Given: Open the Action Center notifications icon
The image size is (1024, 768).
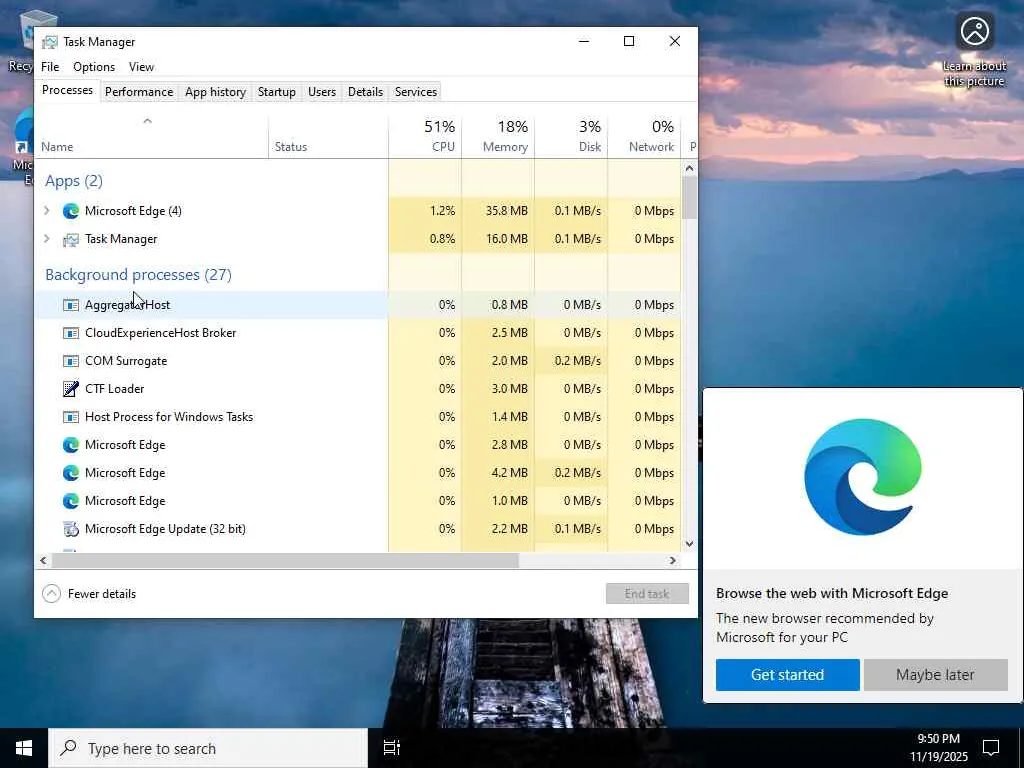Looking at the screenshot, I should (x=991, y=748).
